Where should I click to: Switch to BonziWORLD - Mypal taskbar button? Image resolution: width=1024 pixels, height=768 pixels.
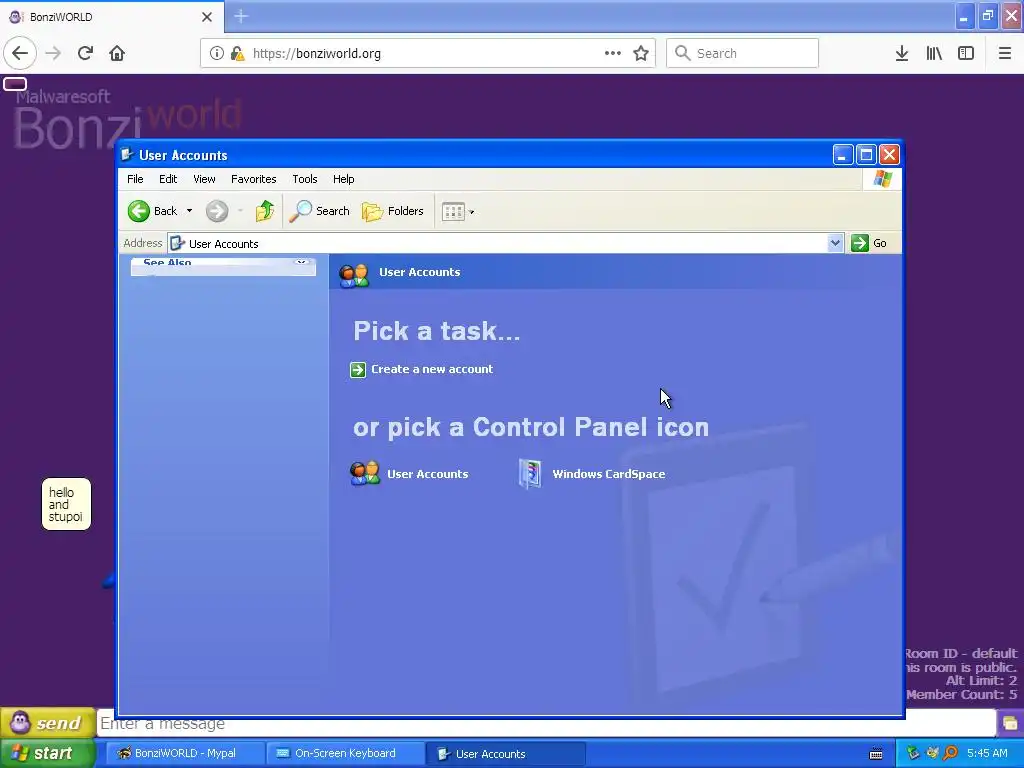(x=183, y=753)
